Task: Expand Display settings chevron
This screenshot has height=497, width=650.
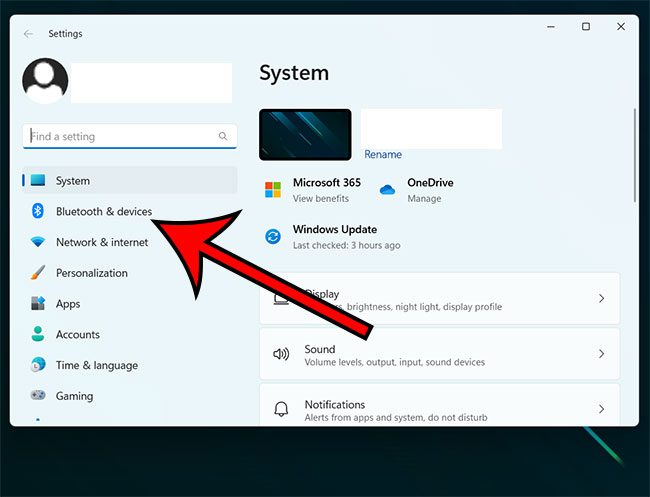Action: (x=601, y=299)
